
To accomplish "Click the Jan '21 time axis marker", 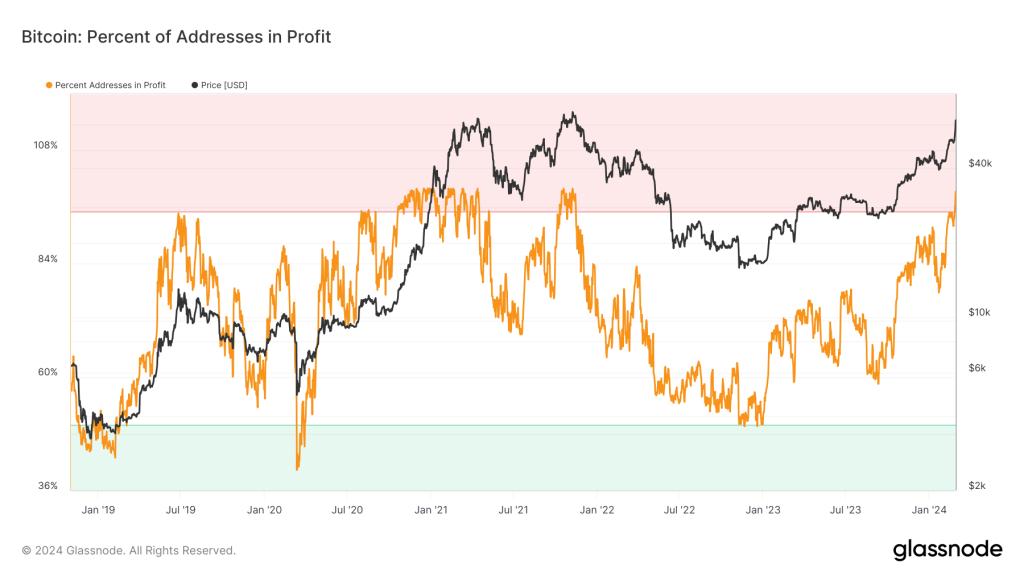I will click(430, 510).
